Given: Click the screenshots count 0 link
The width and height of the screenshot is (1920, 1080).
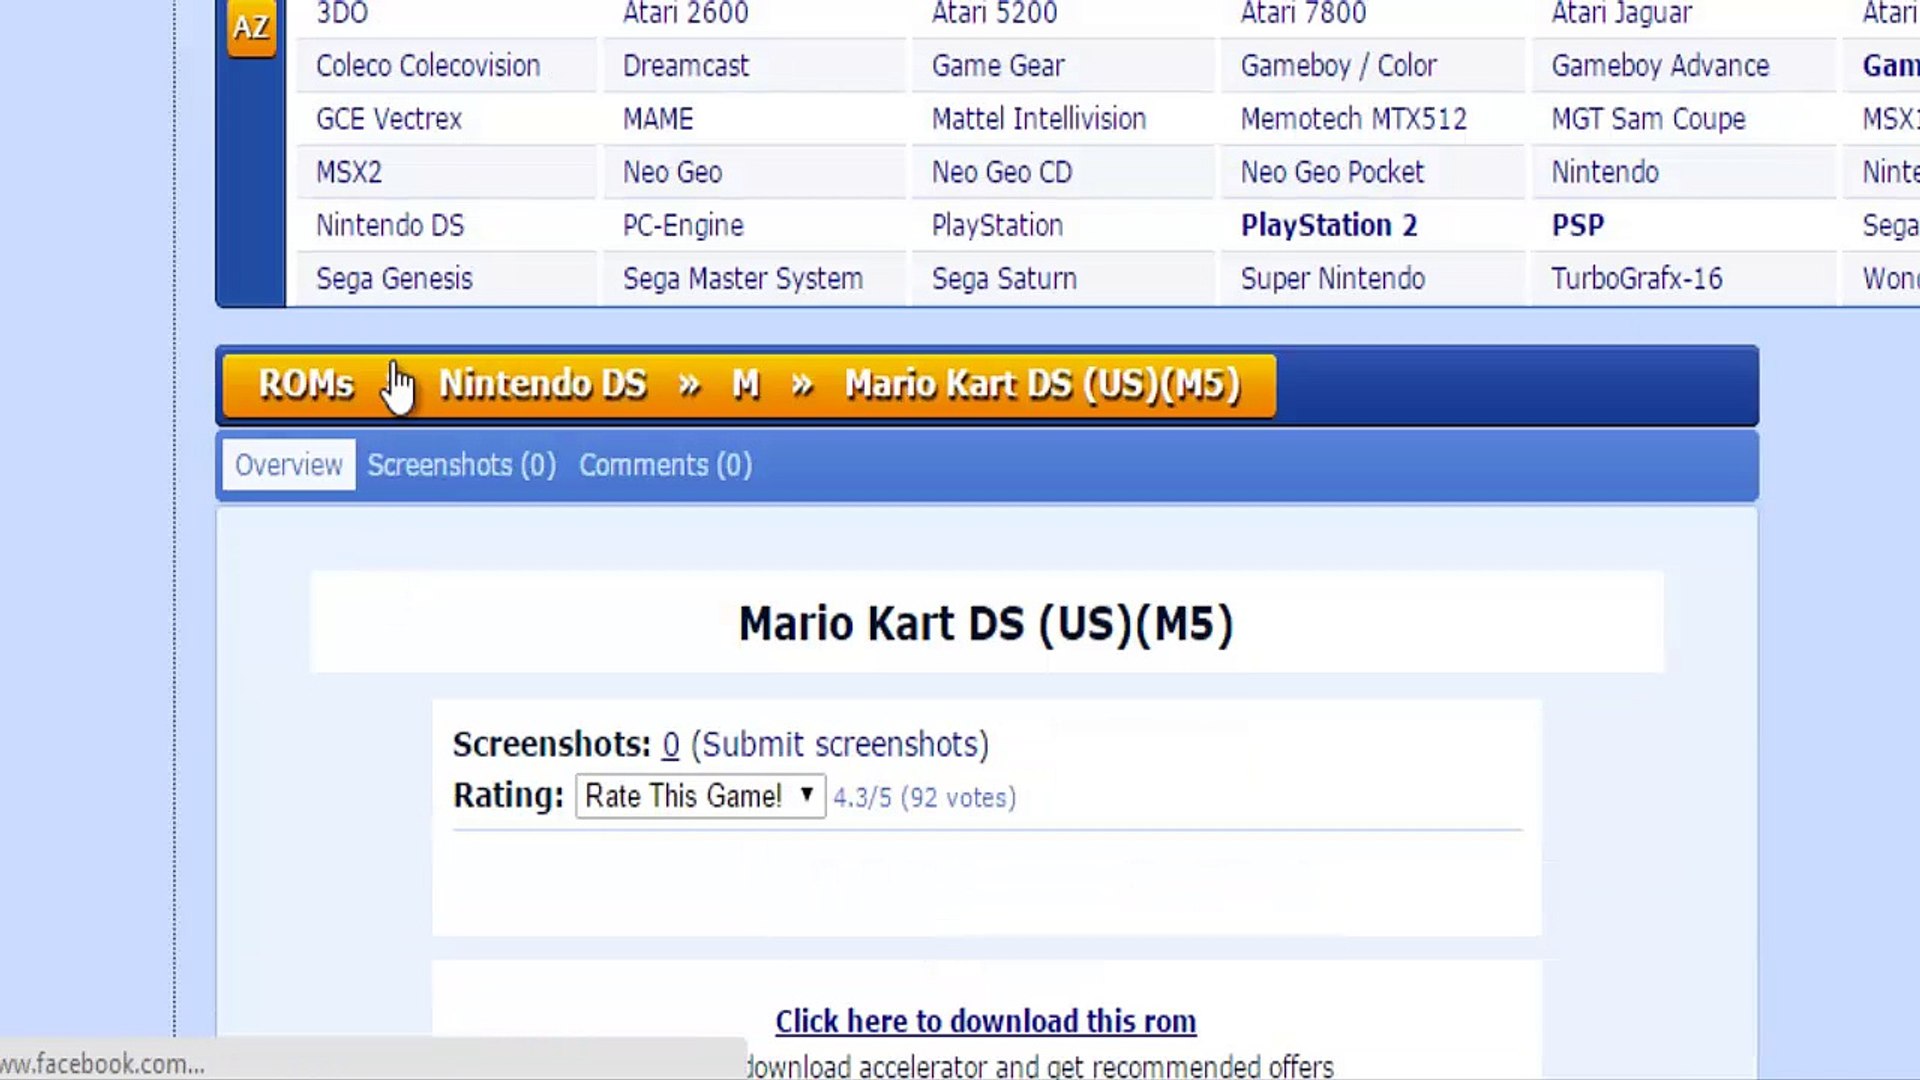Looking at the screenshot, I should (x=670, y=744).
